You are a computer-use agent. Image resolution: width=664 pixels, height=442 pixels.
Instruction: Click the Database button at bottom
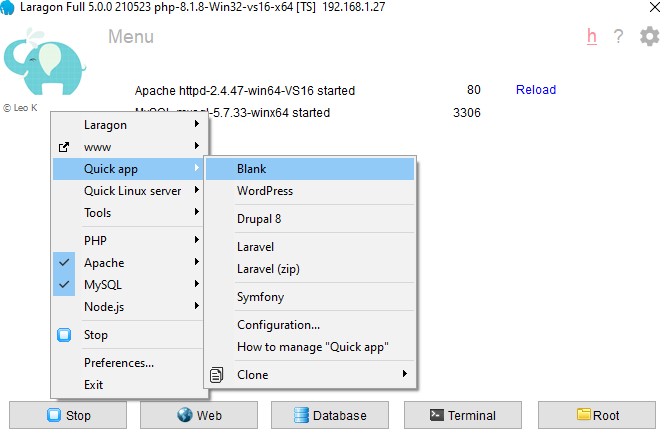(x=329, y=415)
